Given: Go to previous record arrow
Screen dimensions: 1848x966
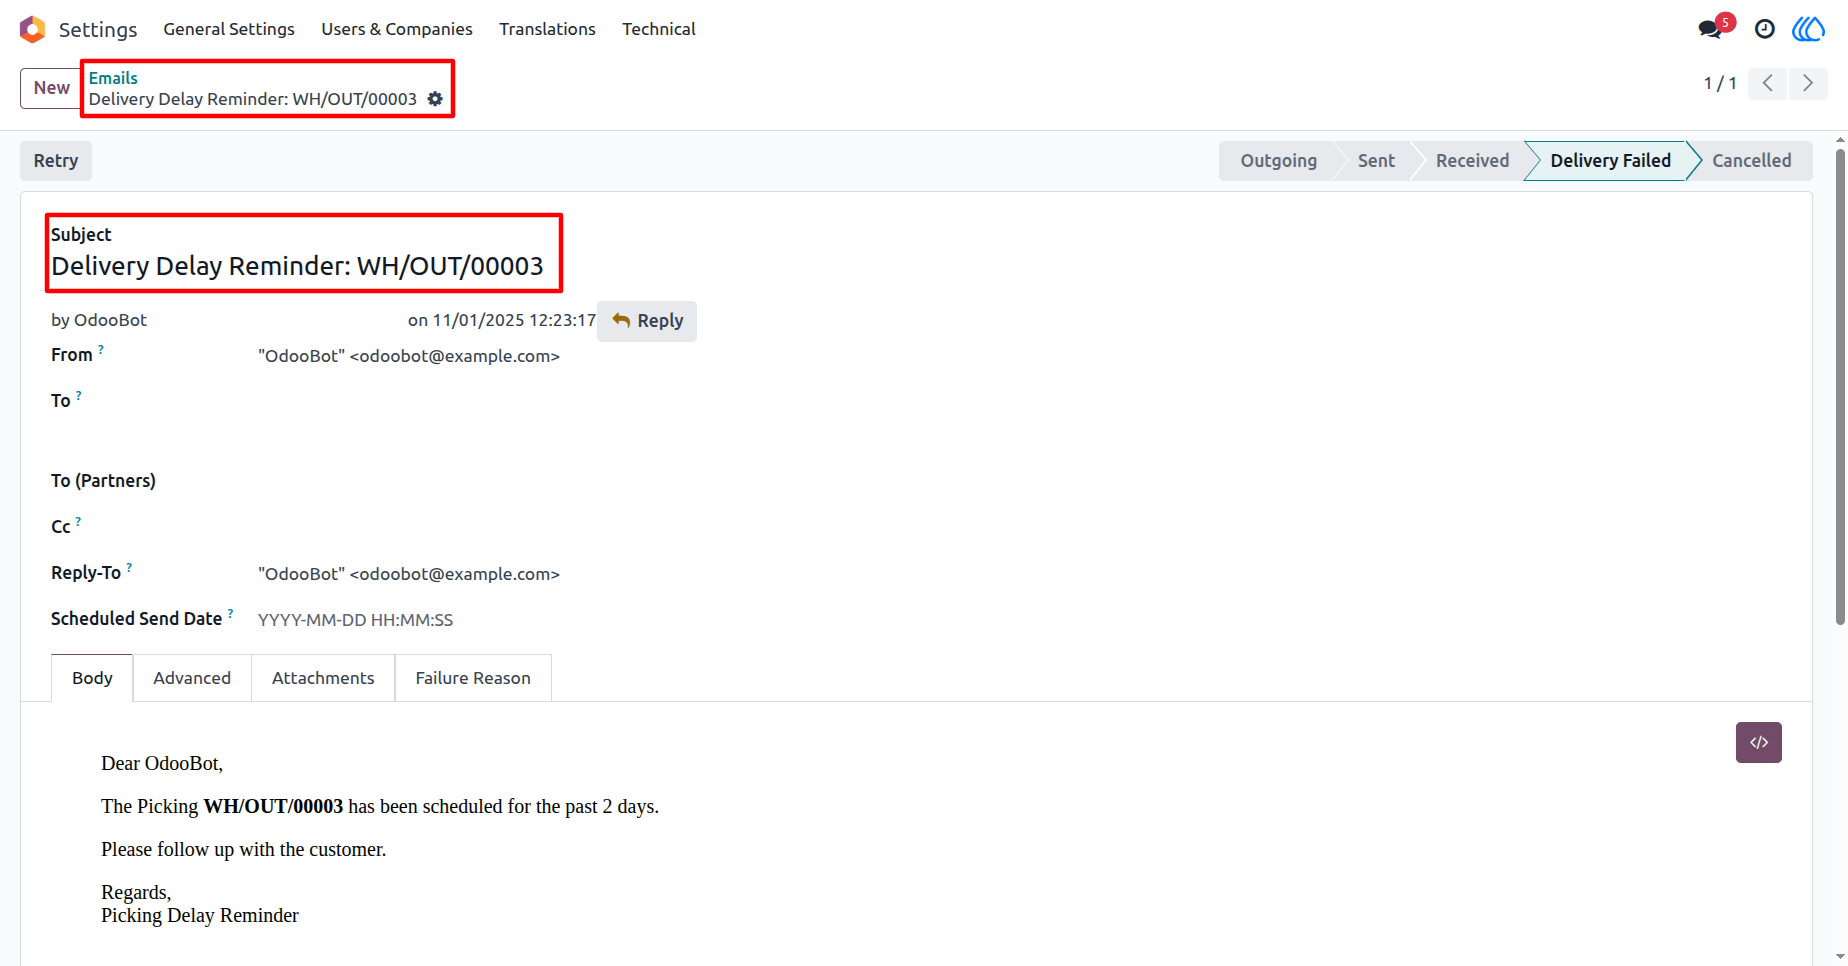Looking at the screenshot, I should [1768, 83].
